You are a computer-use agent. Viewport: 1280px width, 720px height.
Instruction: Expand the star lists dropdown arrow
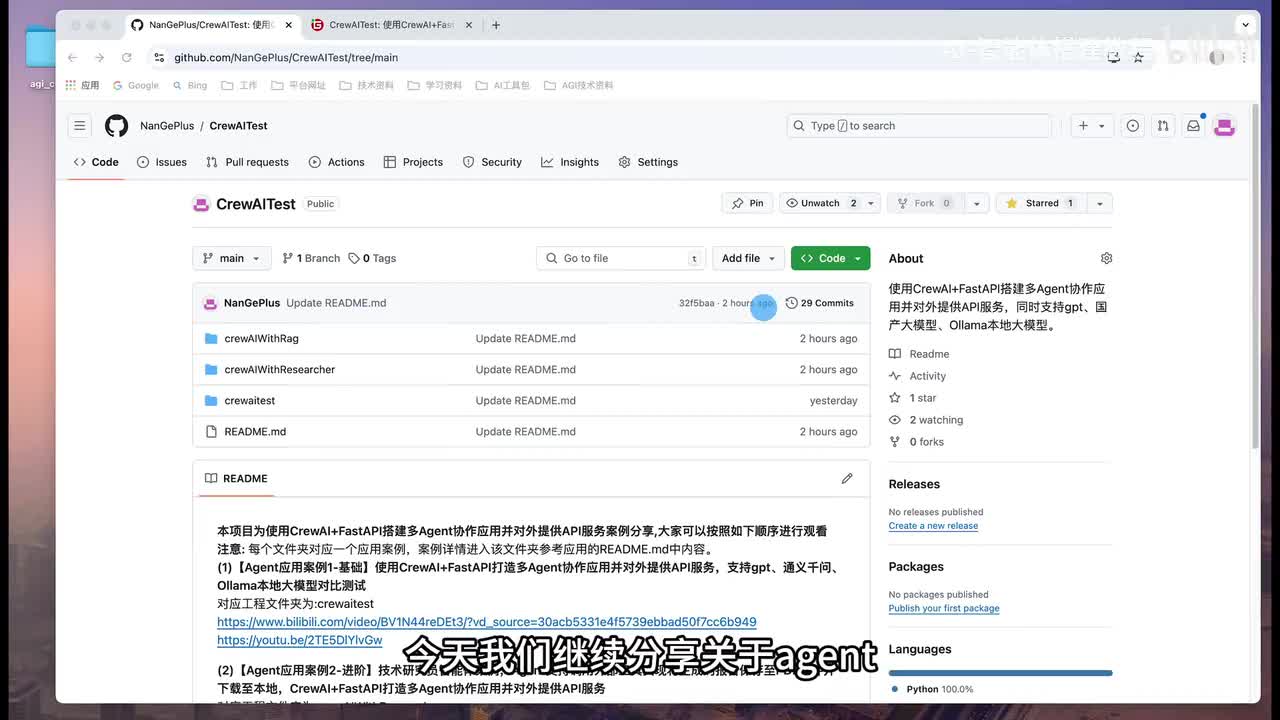click(x=1099, y=203)
